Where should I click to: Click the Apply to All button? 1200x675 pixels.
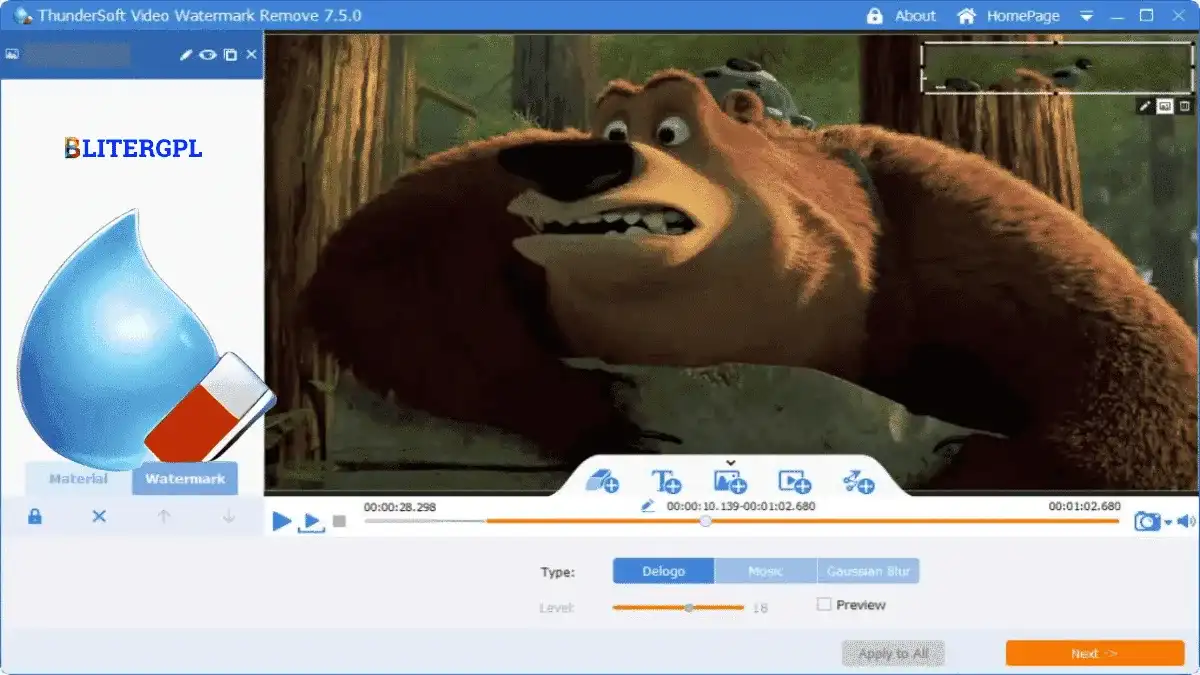pyautogui.click(x=893, y=653)
